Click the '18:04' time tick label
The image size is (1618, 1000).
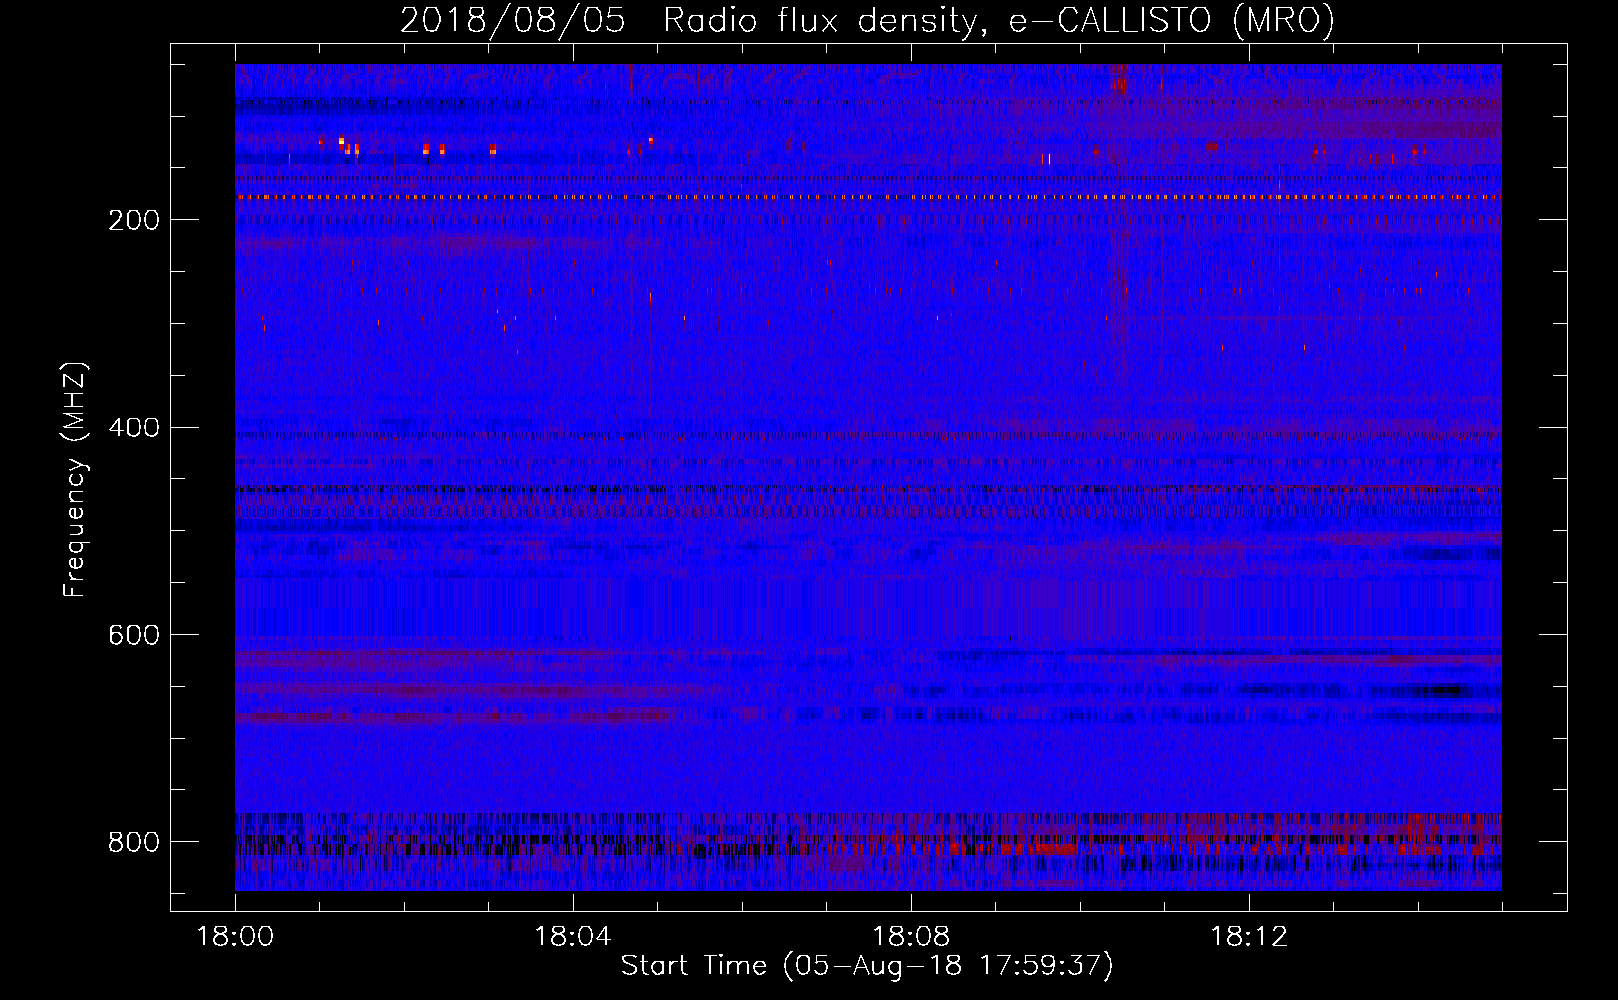point(573,937)
